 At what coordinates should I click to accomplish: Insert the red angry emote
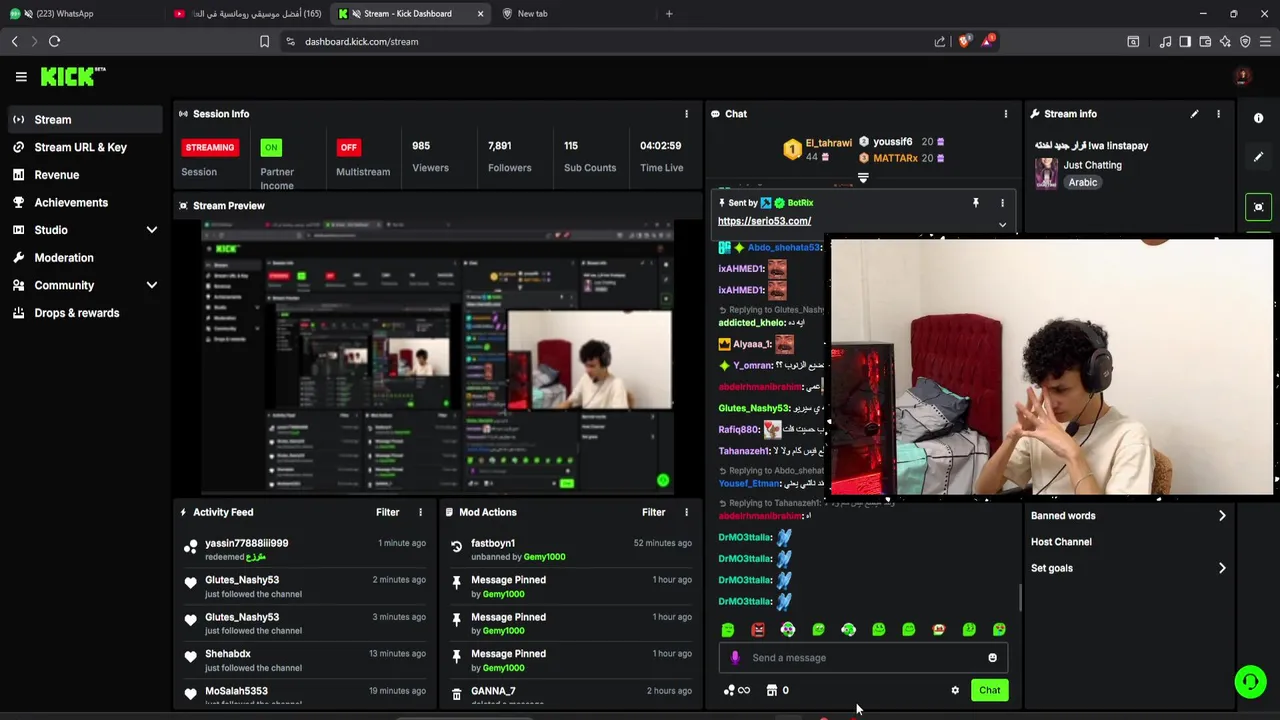(758, 630)
